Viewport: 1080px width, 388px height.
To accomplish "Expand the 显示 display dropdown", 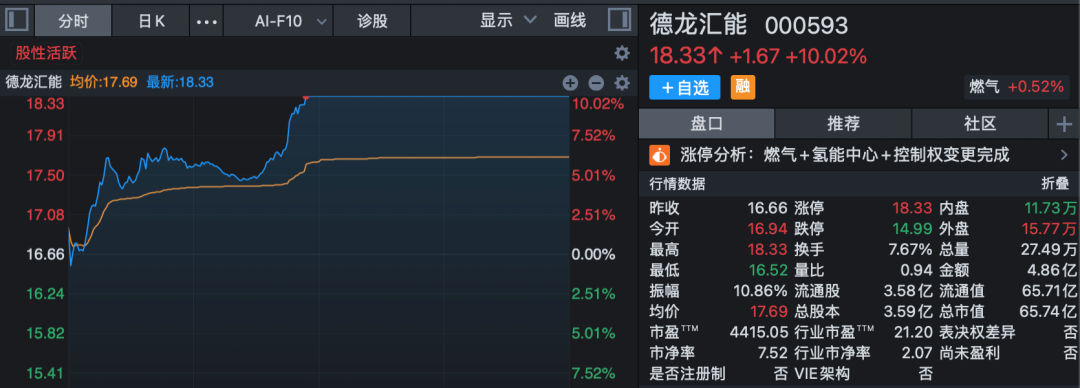I will click(508, 21).
